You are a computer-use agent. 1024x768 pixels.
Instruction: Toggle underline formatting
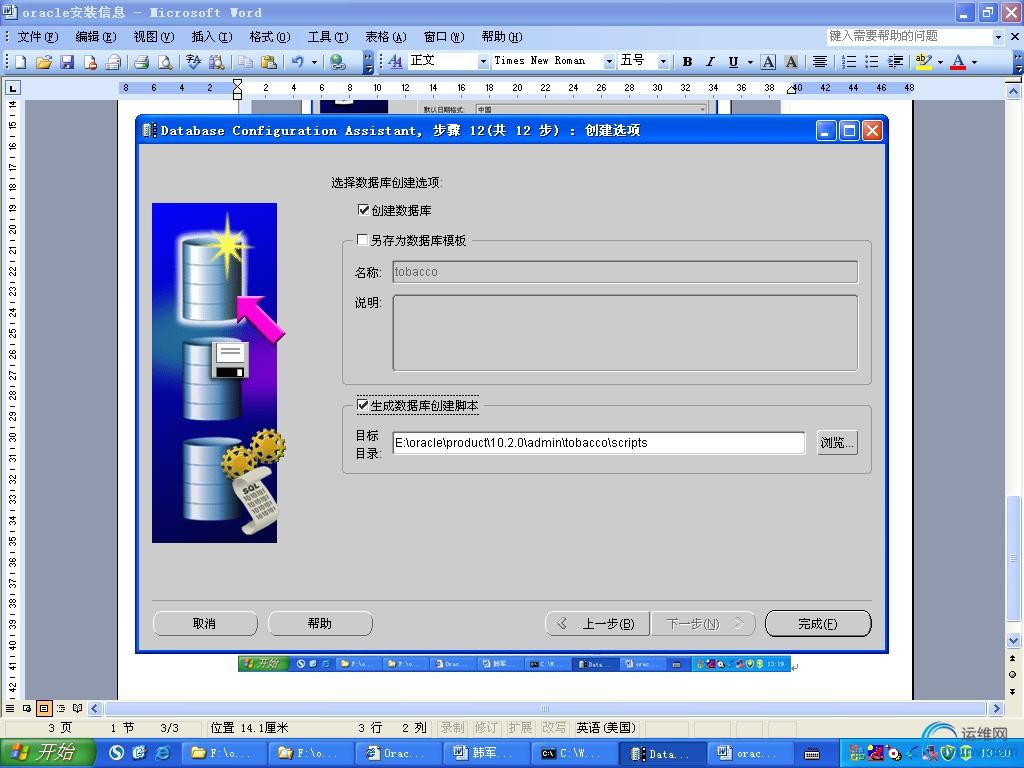coord(733,61)
